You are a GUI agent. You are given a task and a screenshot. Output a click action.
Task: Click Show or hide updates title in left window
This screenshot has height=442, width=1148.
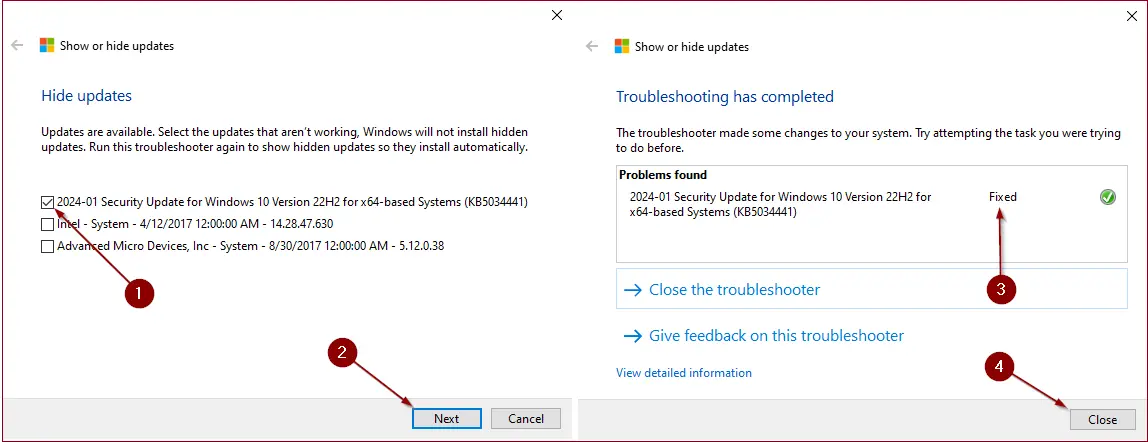[117, 46]
